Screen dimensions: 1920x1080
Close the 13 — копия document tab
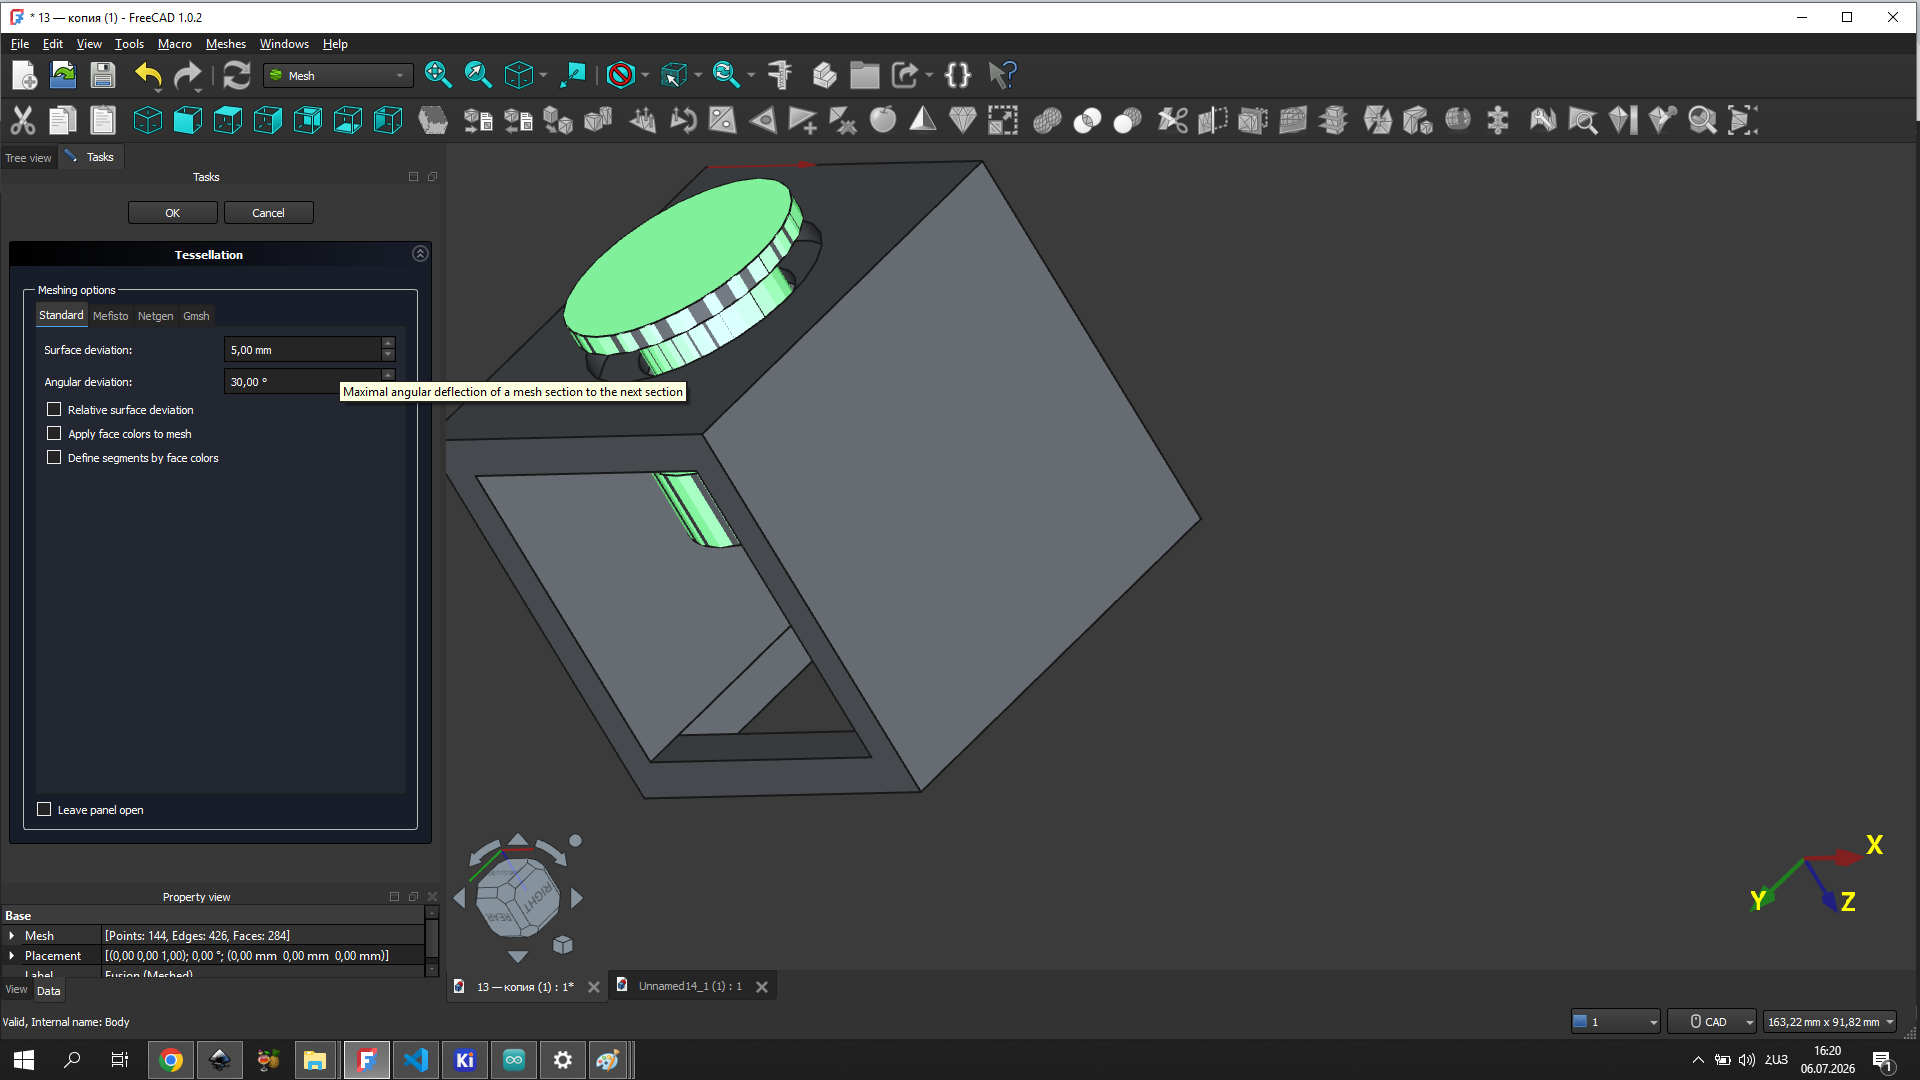(x=594, y=987)
